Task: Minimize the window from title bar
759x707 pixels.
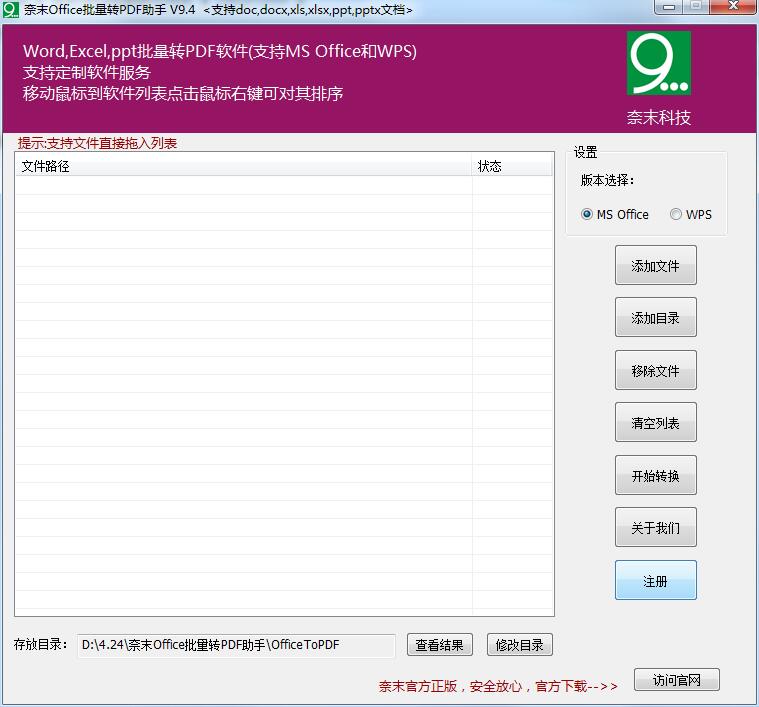Action: pos(668,7)
